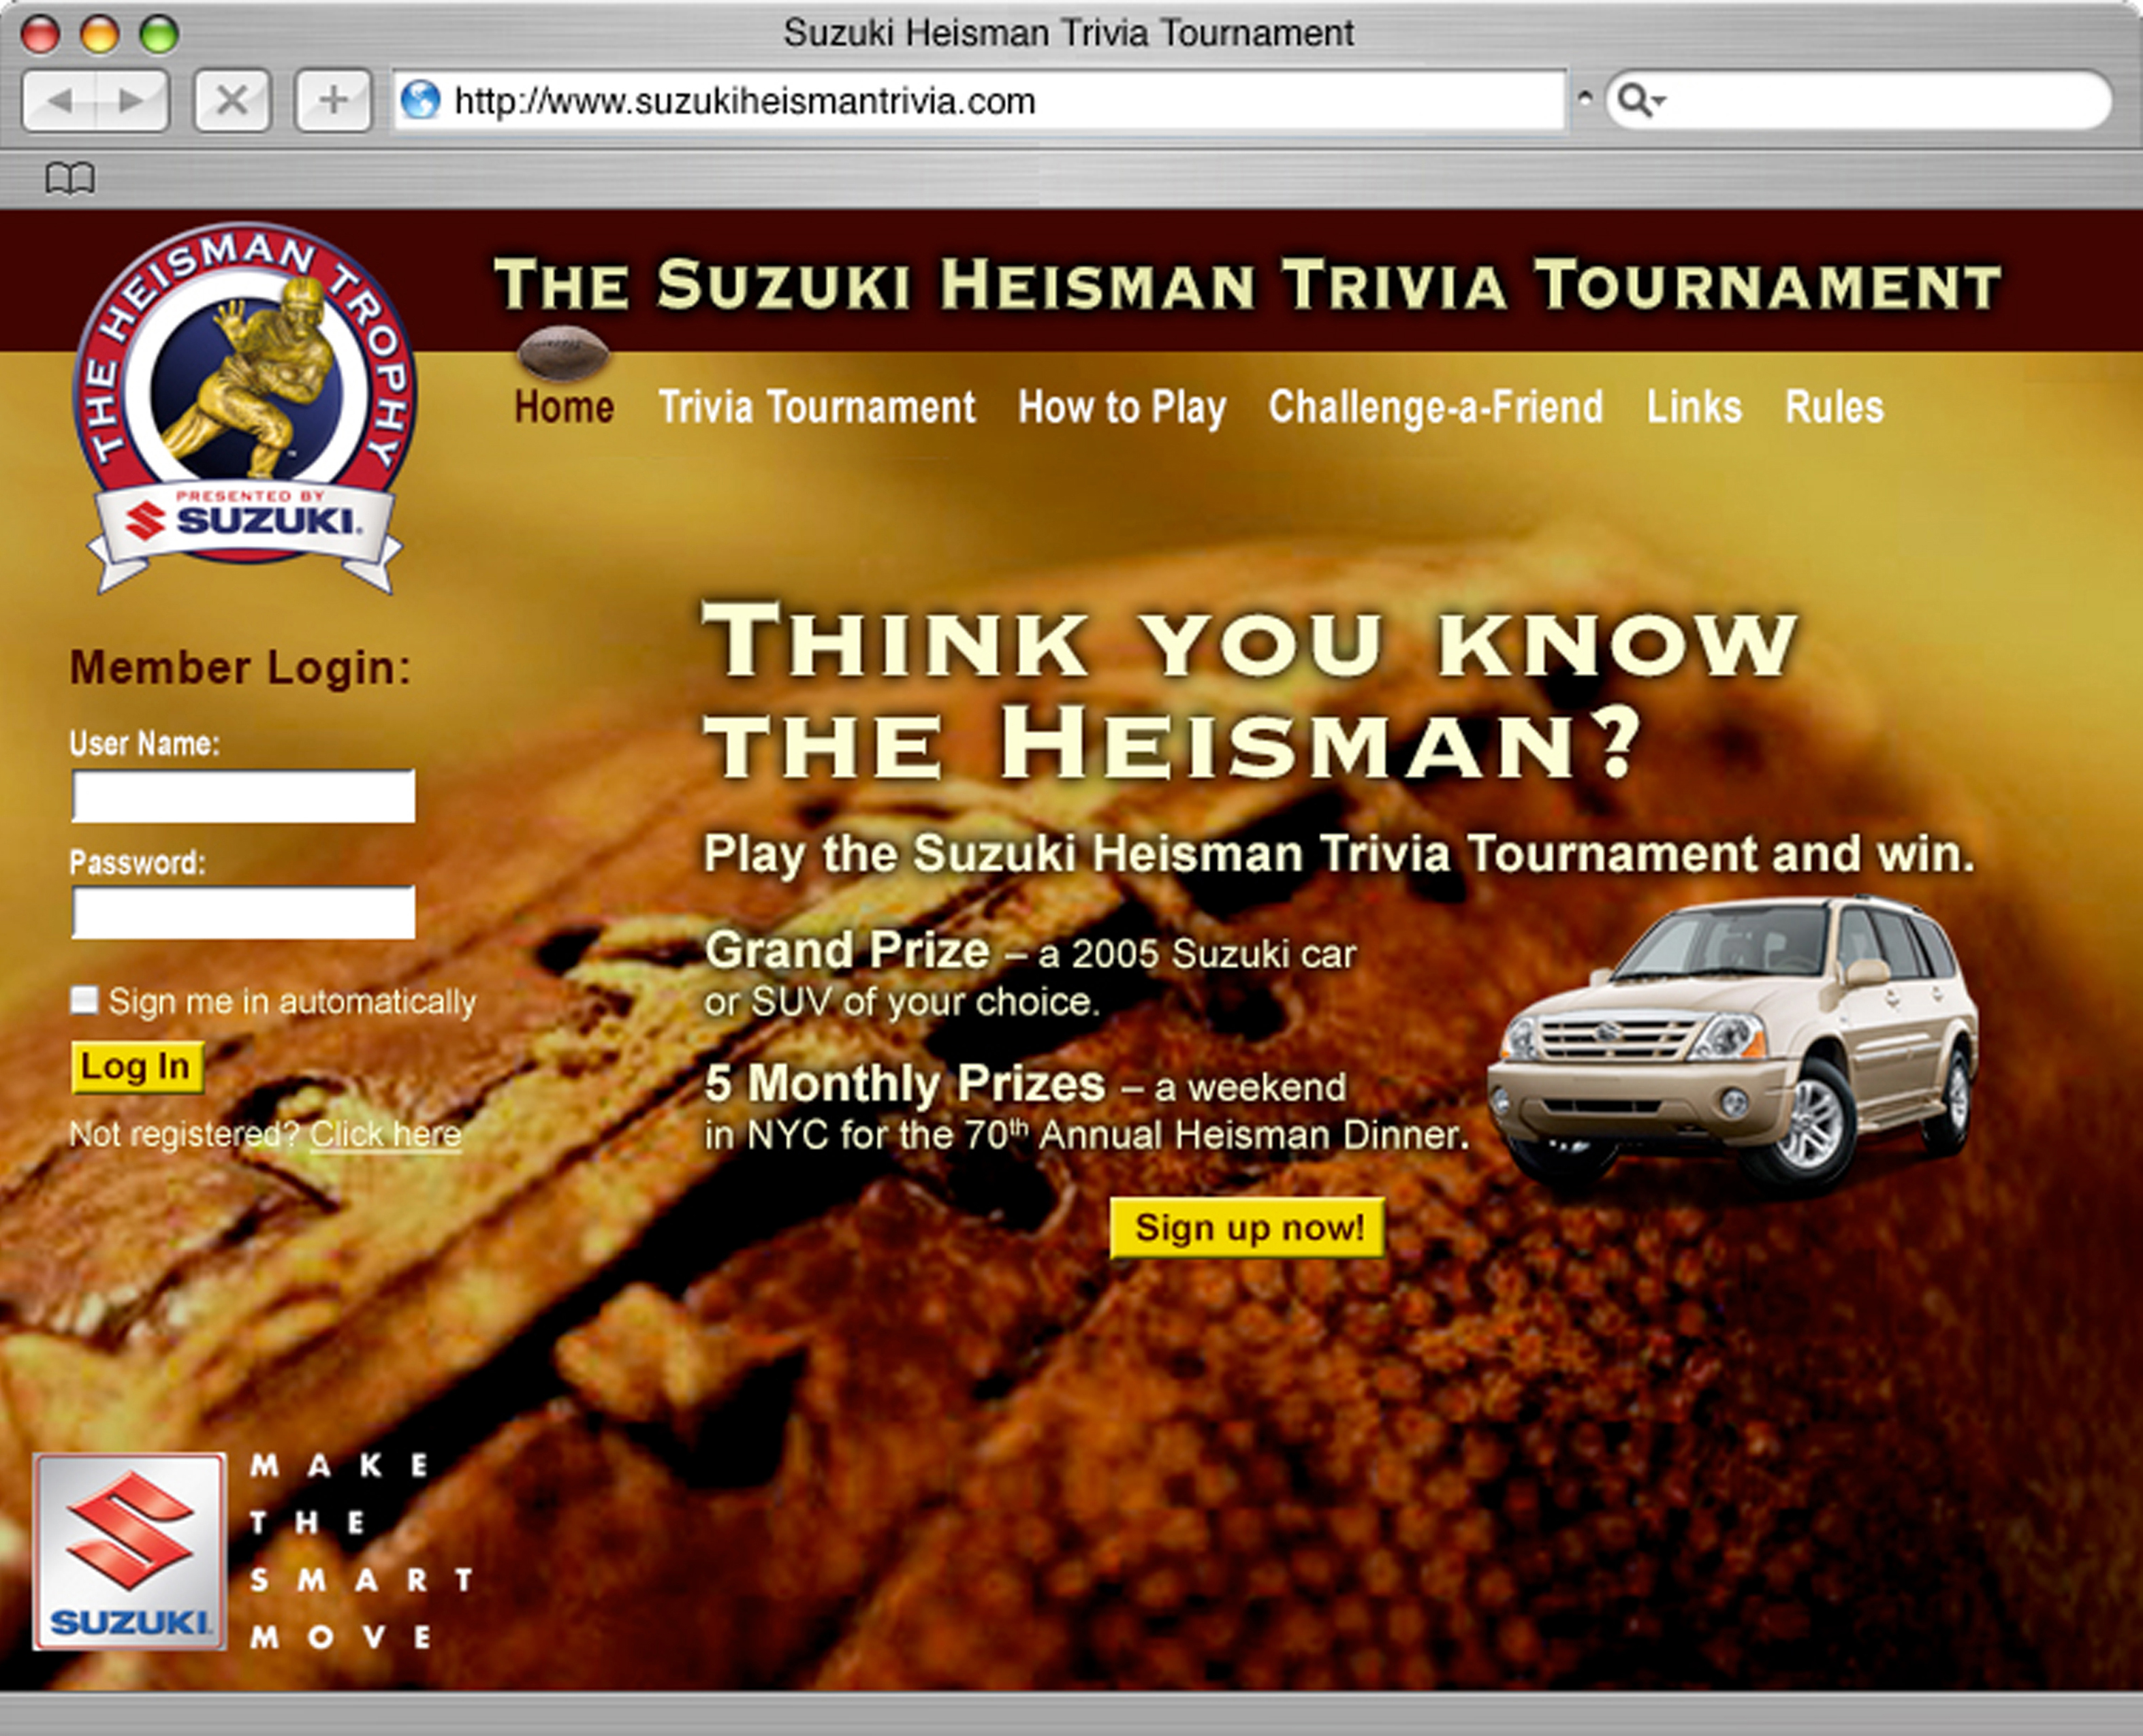Image resolution: width=2143 pixels, height=1736 pixels.
Task: Open the Rules nav item
Action: click(1834, 407)
